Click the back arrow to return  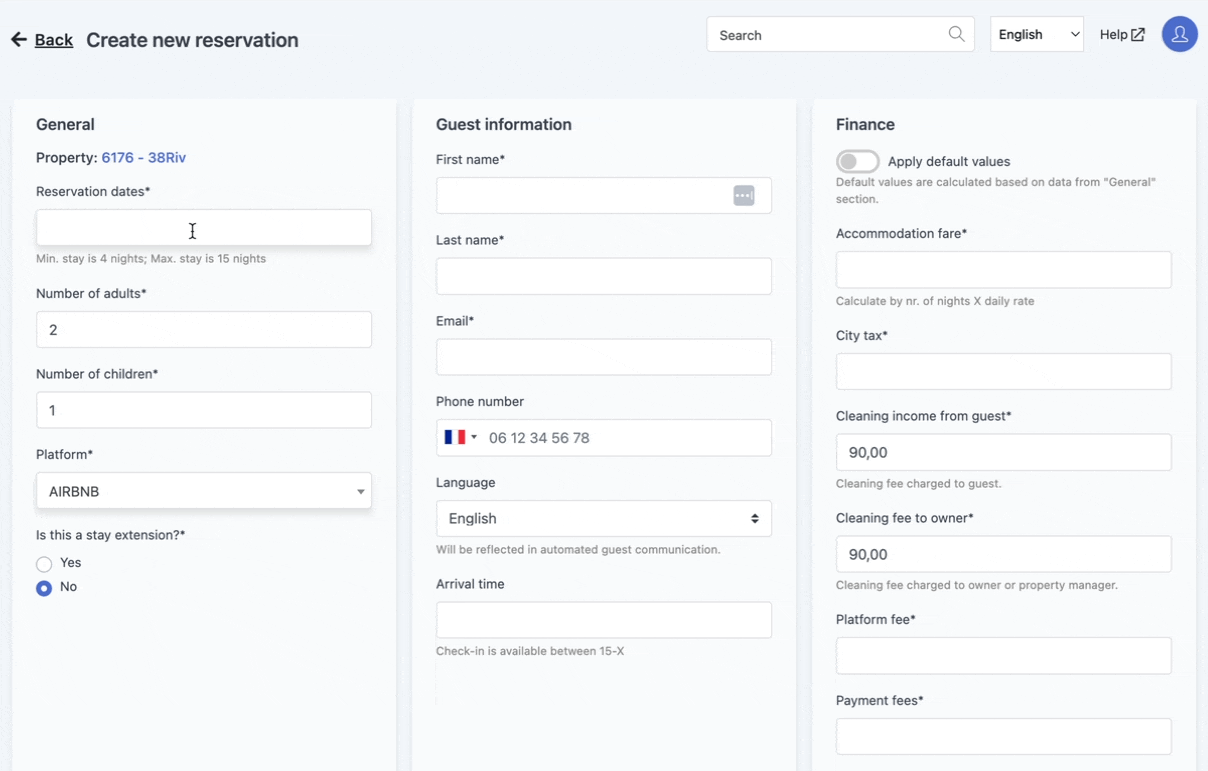pyautogui.click(x=18, y=39)
